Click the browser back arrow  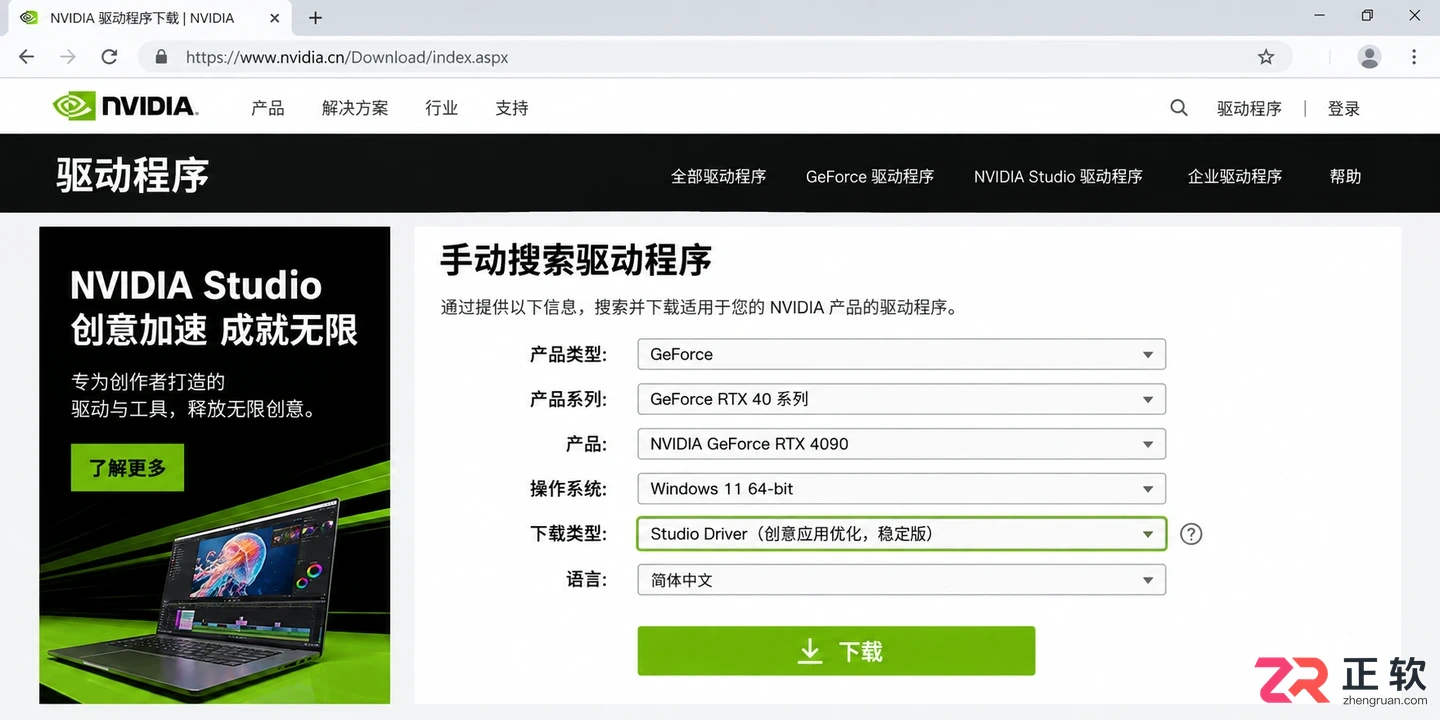point(27,57)
